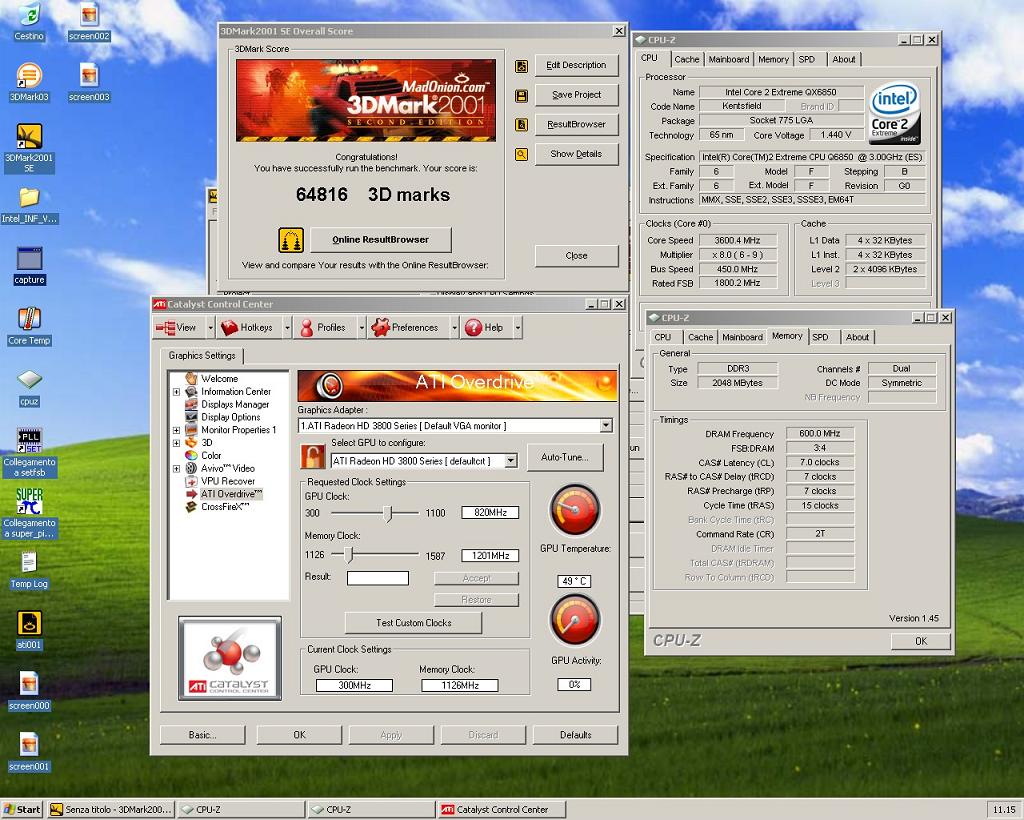Click the Edit Description button
The width and height of the screenshot is (1024, 820).
(x=576, y=65)
